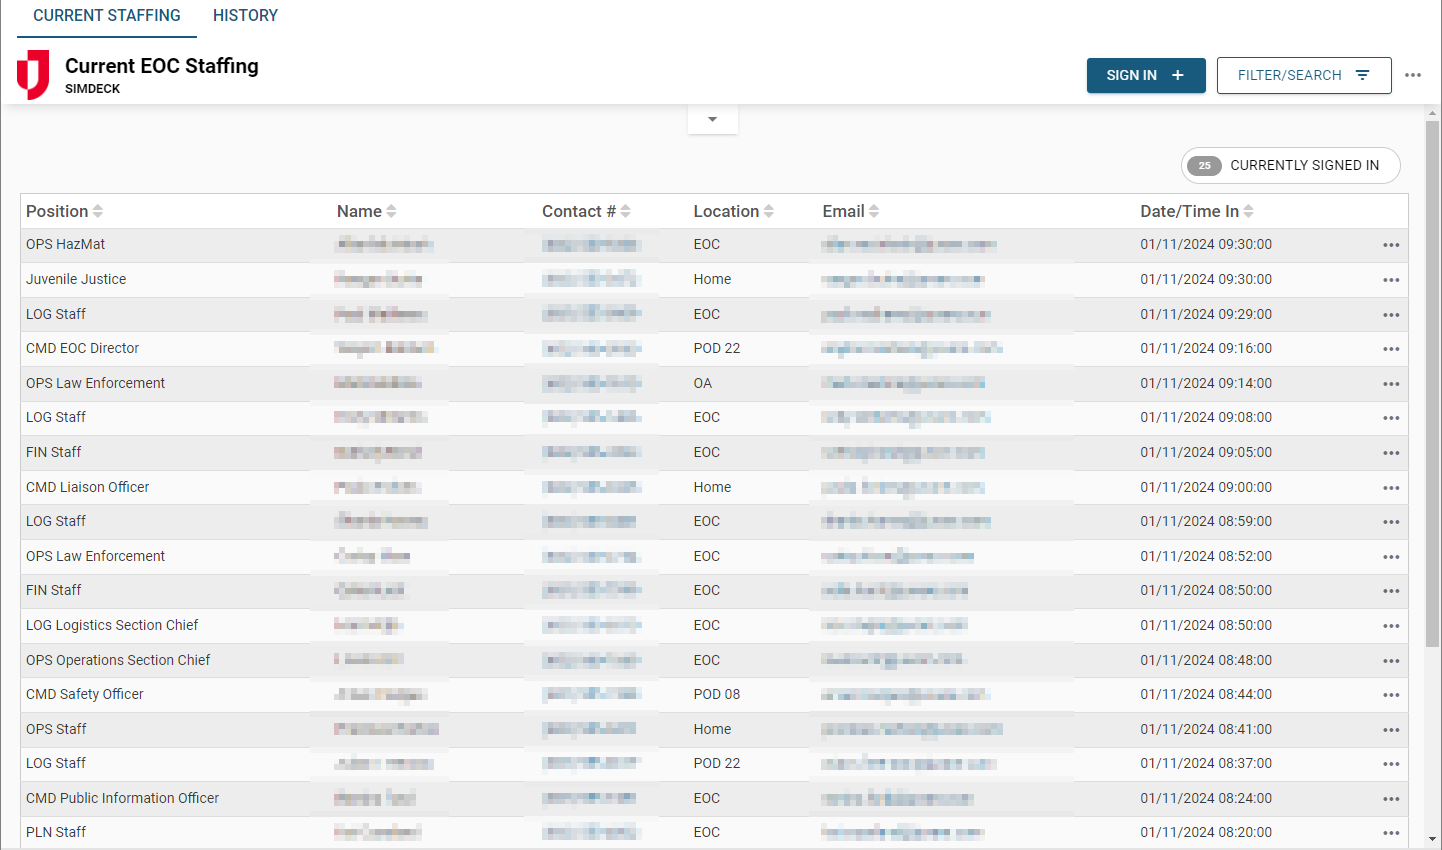Click the Juvare red logo icon
The width and height of the screenshot is (1442, 850).
coord(33,75)
